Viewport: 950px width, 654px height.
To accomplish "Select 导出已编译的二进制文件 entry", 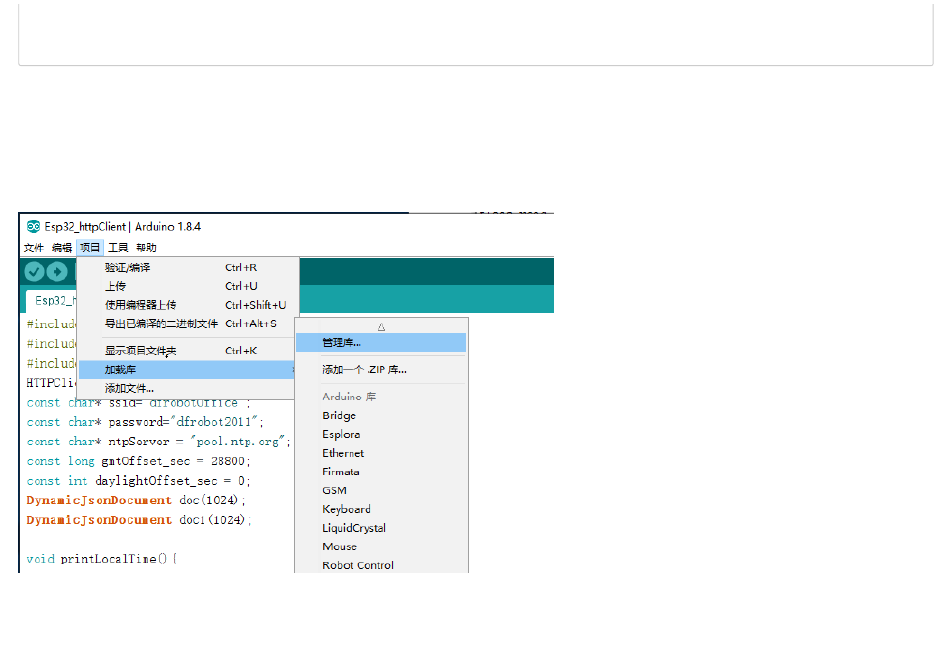I will coord(188,324).
